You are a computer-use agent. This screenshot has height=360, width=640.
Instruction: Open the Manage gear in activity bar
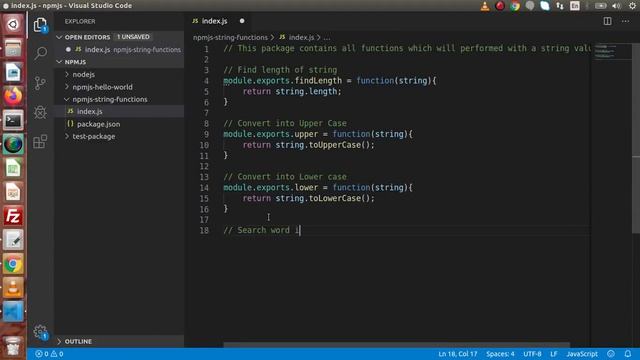click(40, 332)
